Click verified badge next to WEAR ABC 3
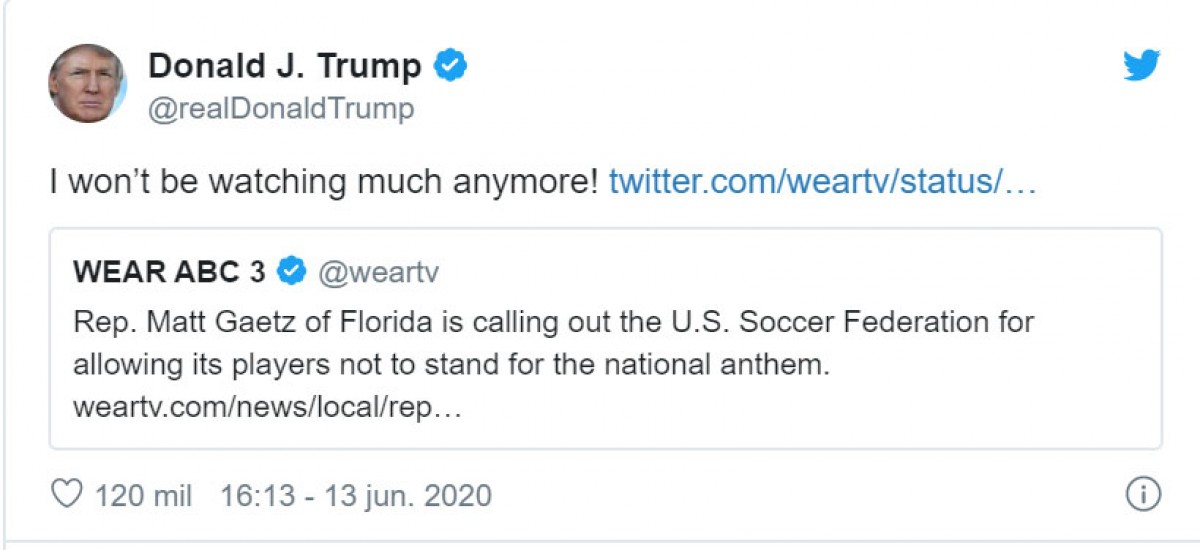 pyautogui.click(x=291, y=270)
